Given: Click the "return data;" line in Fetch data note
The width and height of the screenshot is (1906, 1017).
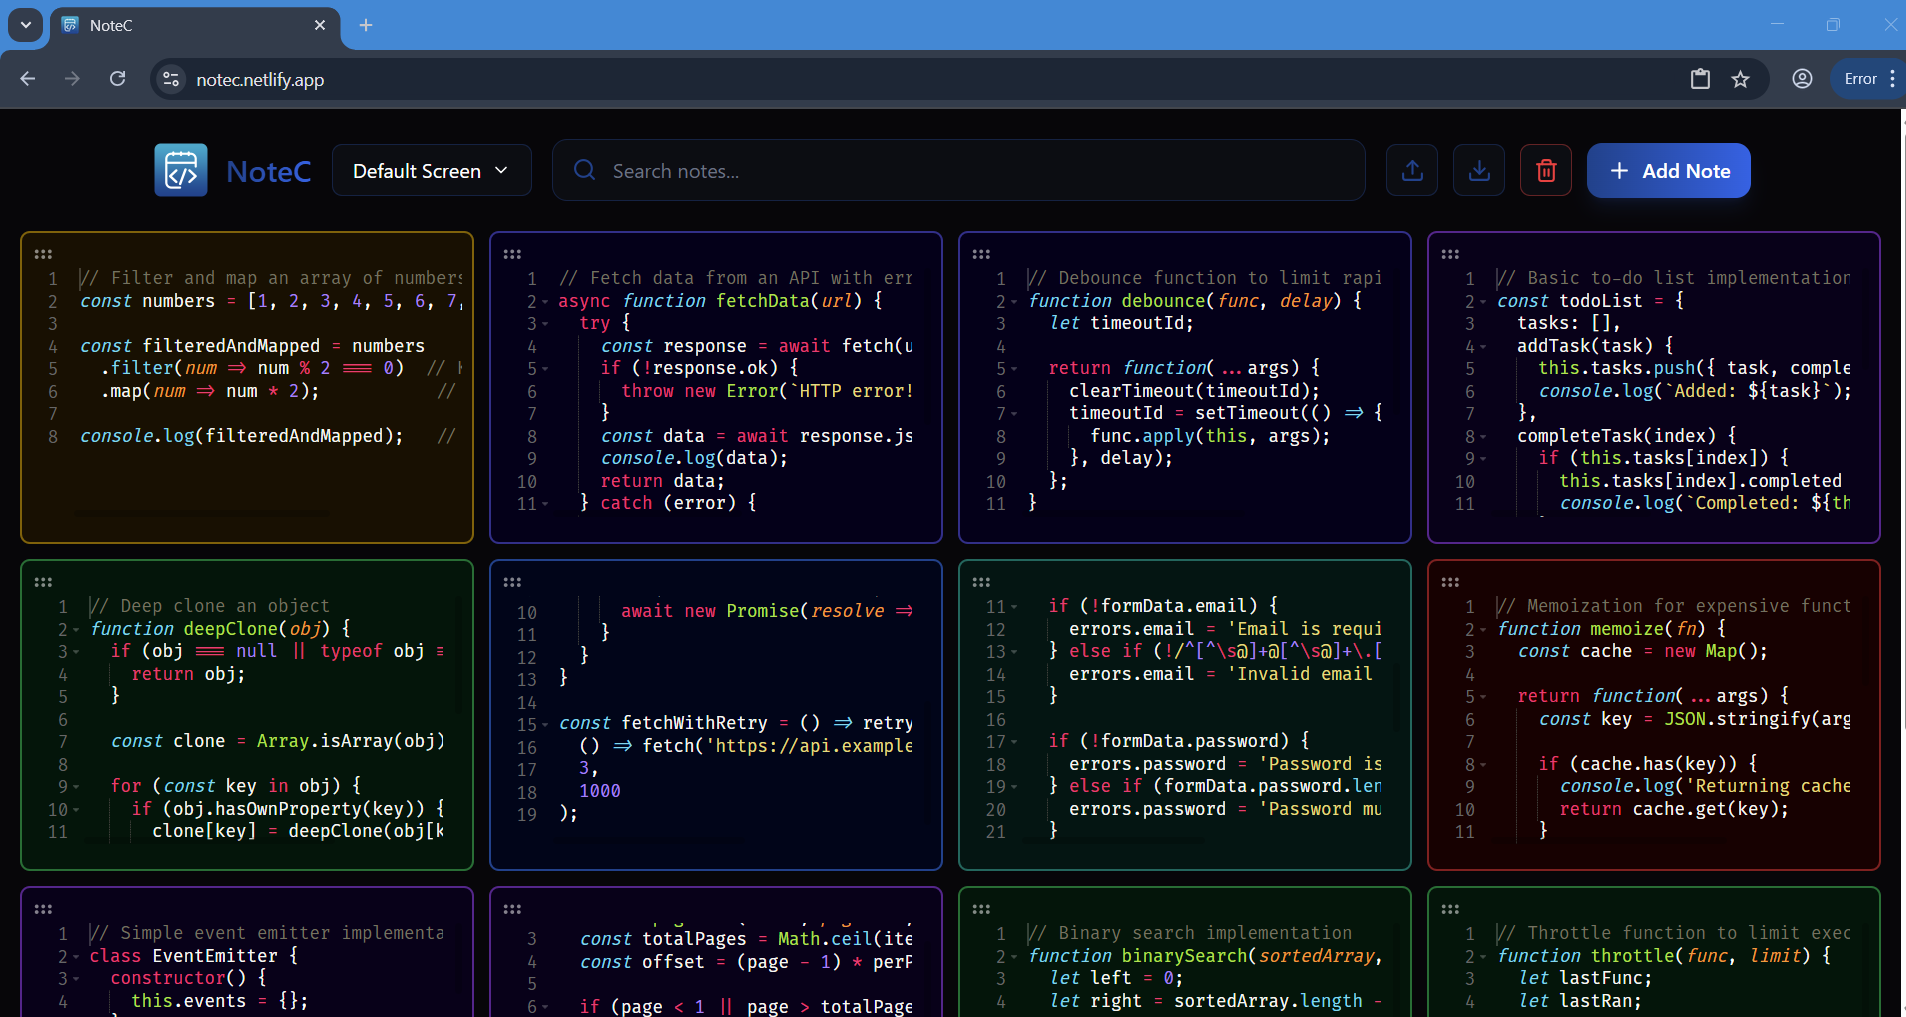Looking at the screenshot, I should [662, 481].
